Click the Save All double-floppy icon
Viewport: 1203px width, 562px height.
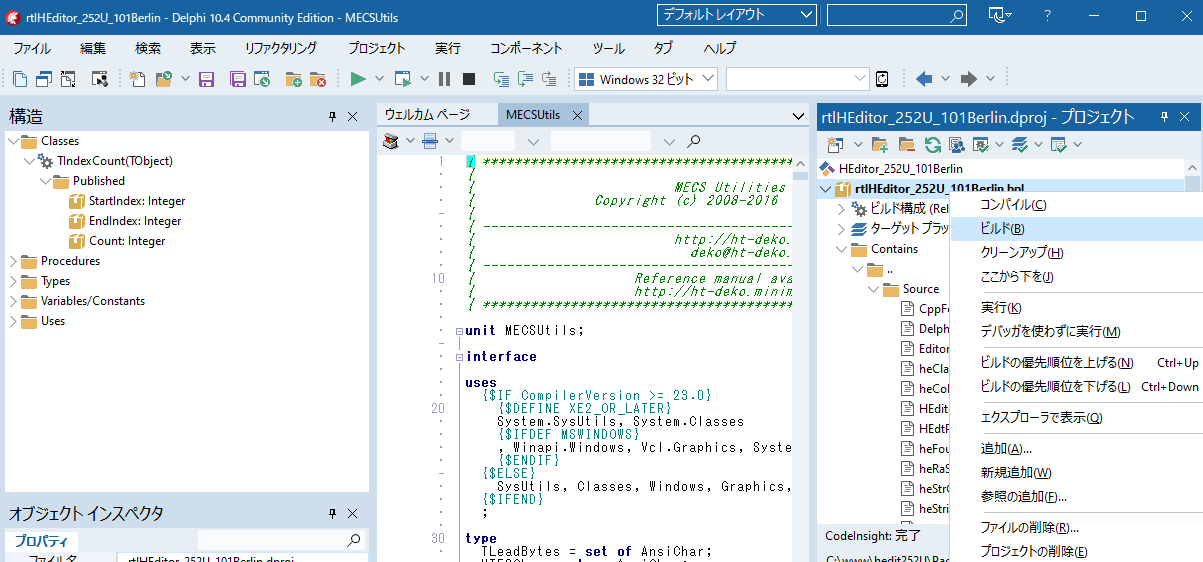click(x=238, y=79)
